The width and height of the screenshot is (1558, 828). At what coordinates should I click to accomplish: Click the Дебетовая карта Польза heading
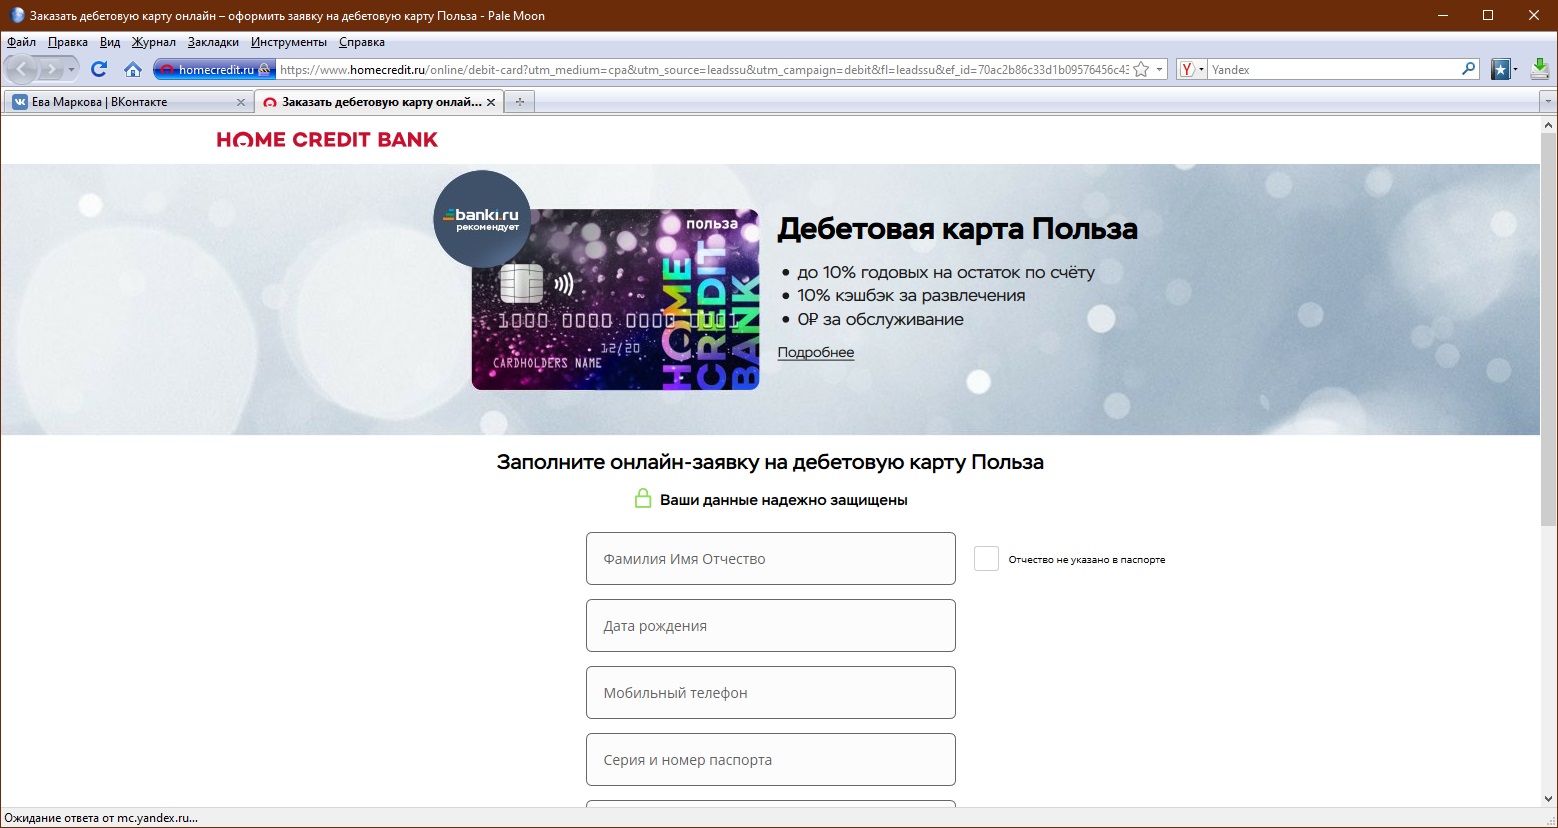pyautogui.click(x=957, y=229)
